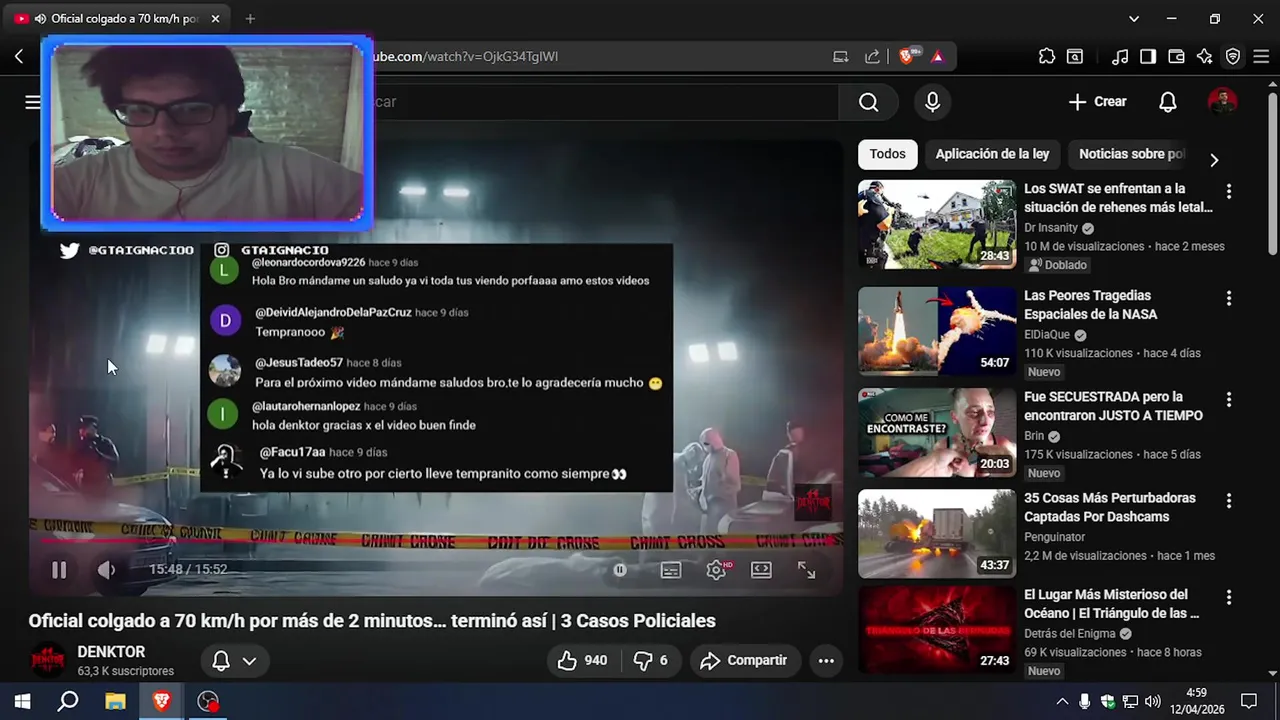
Task: Open OBS recorder in taskbar
Action: 208,701
